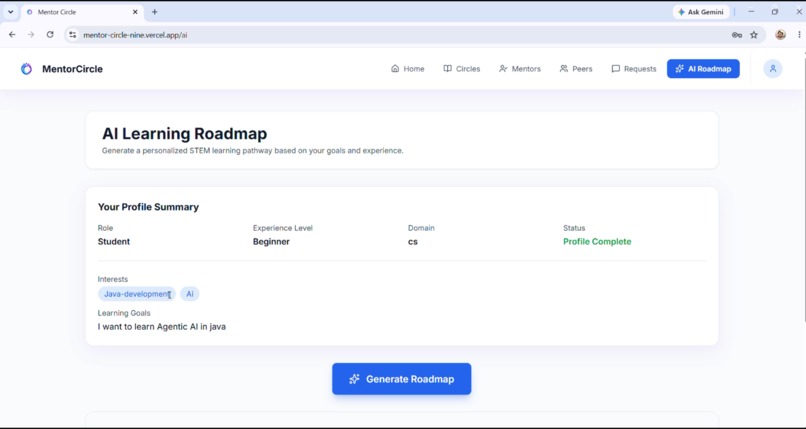Viewport: 806px width, 429px height.
Task: Click the cs domain value
Action: pos(413,241)
